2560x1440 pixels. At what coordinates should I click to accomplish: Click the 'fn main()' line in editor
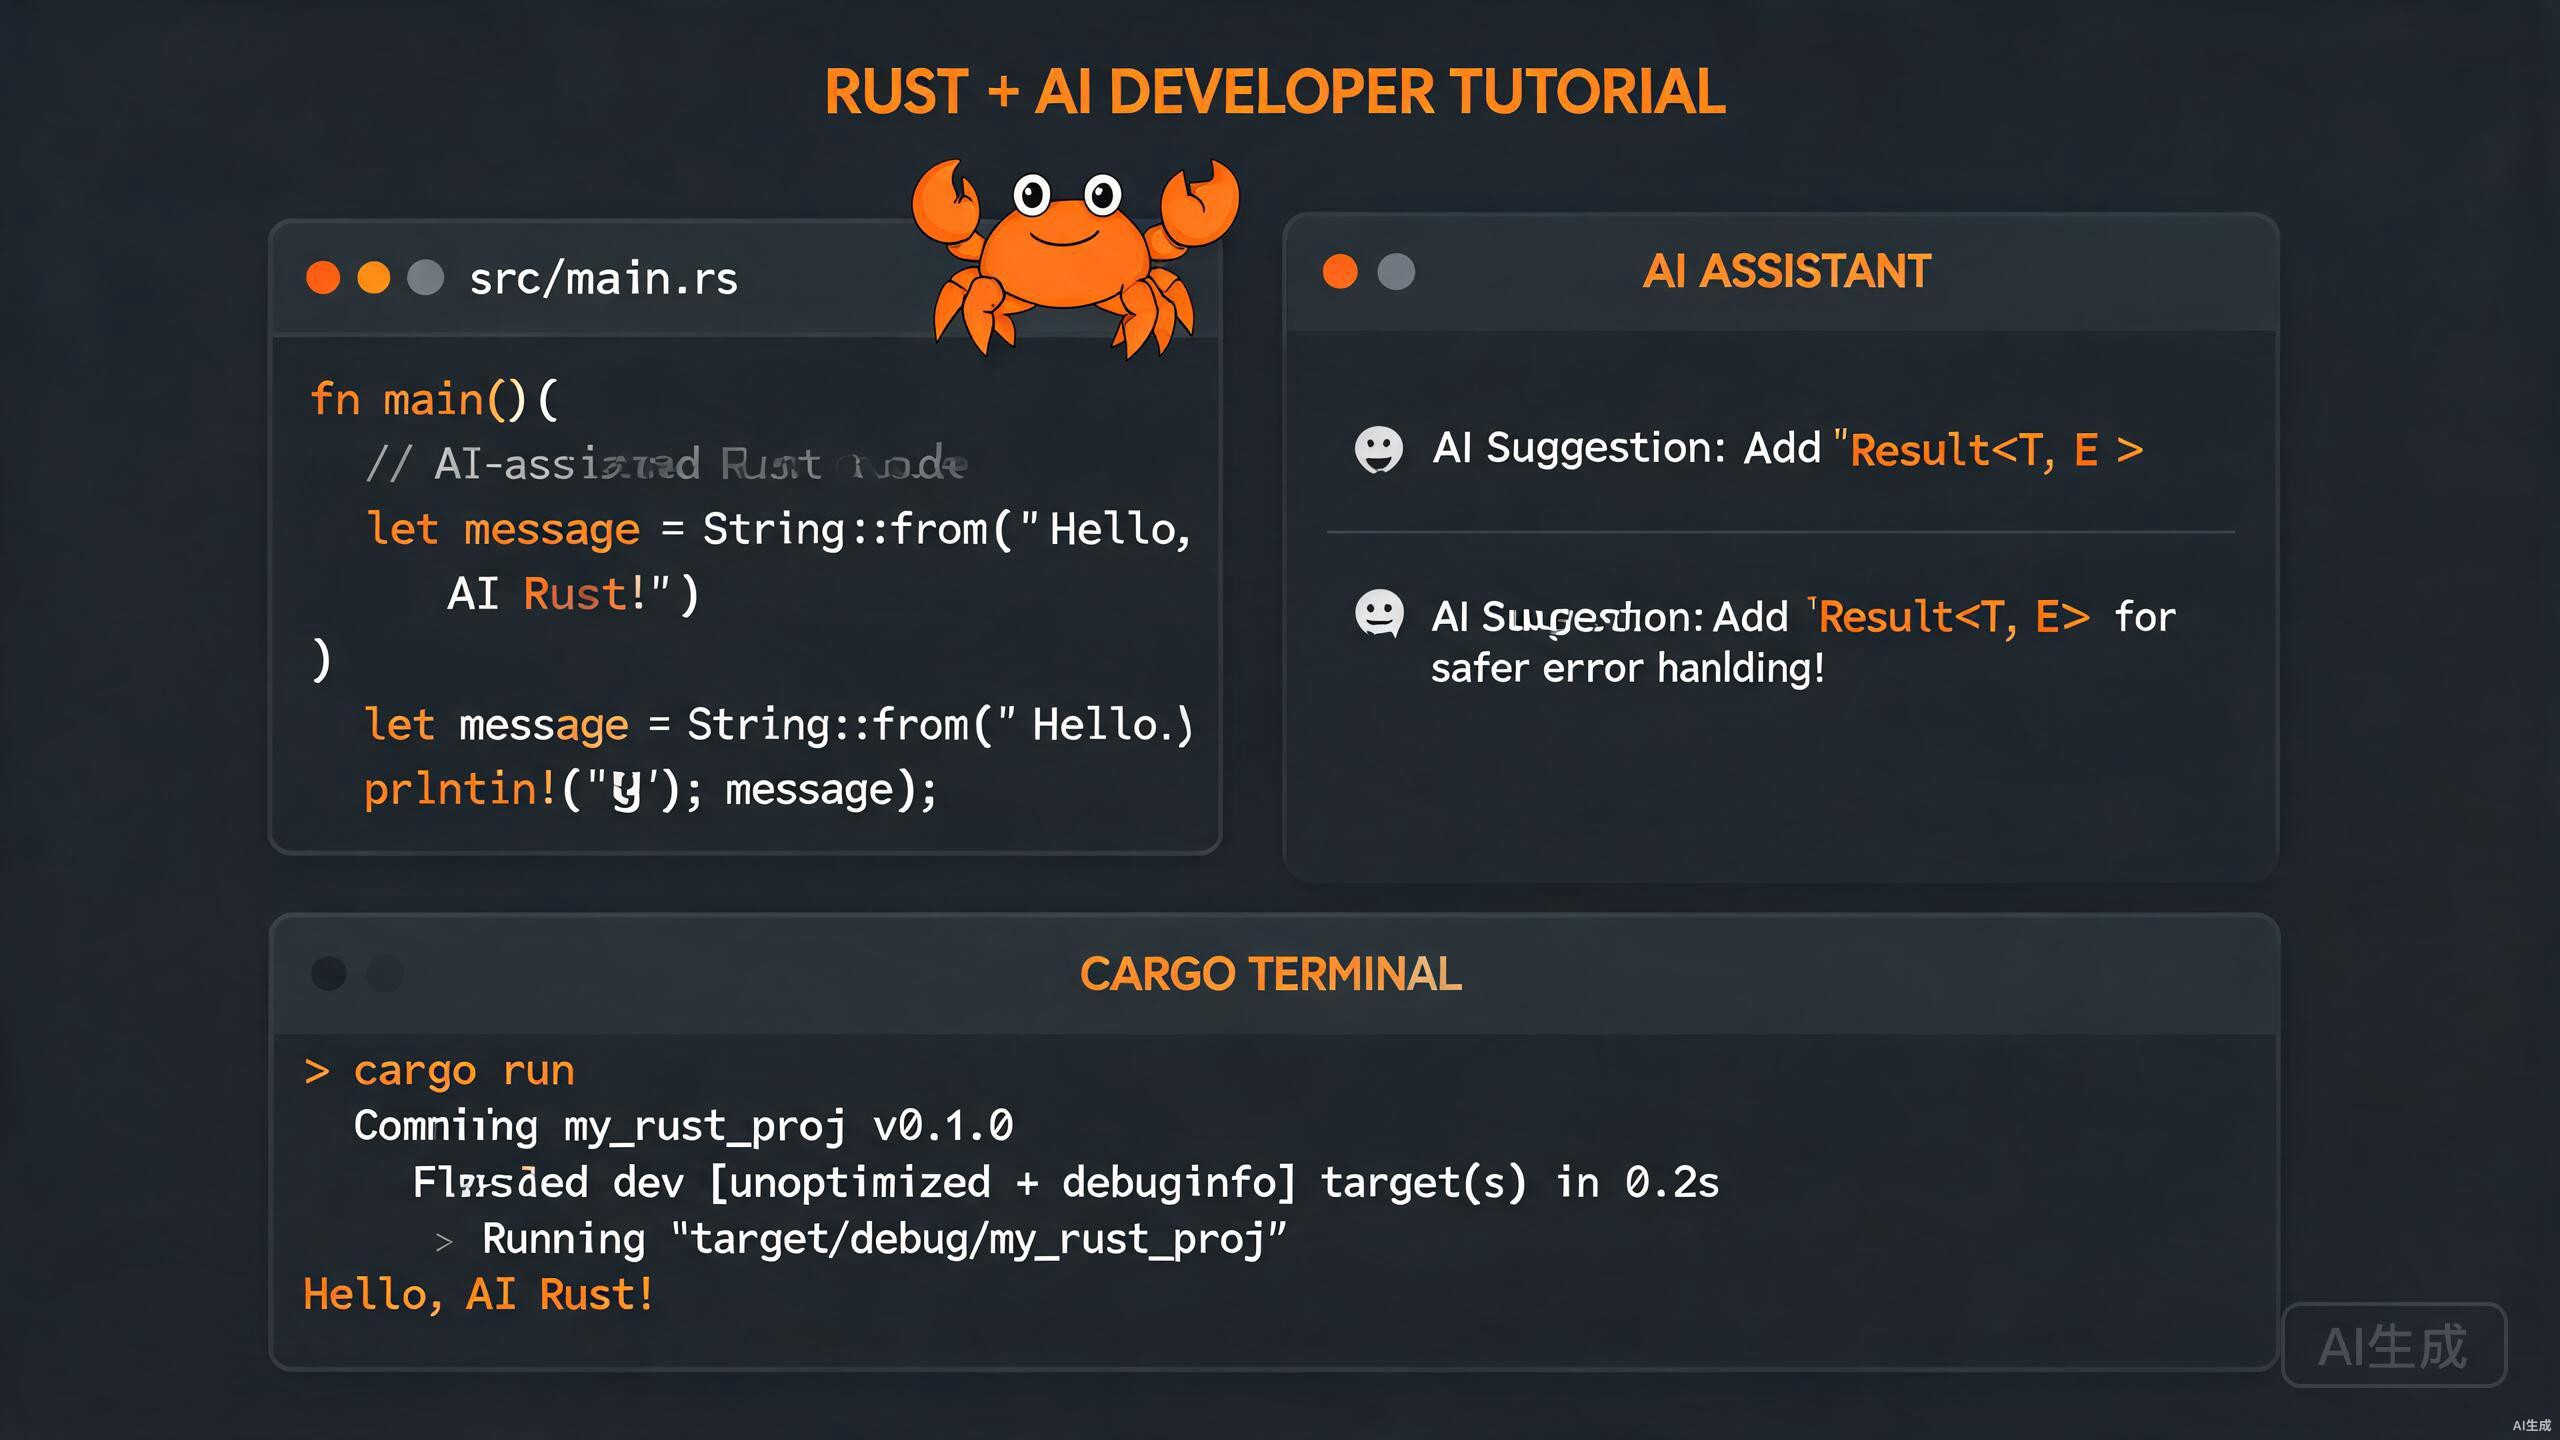pos(434,400)
